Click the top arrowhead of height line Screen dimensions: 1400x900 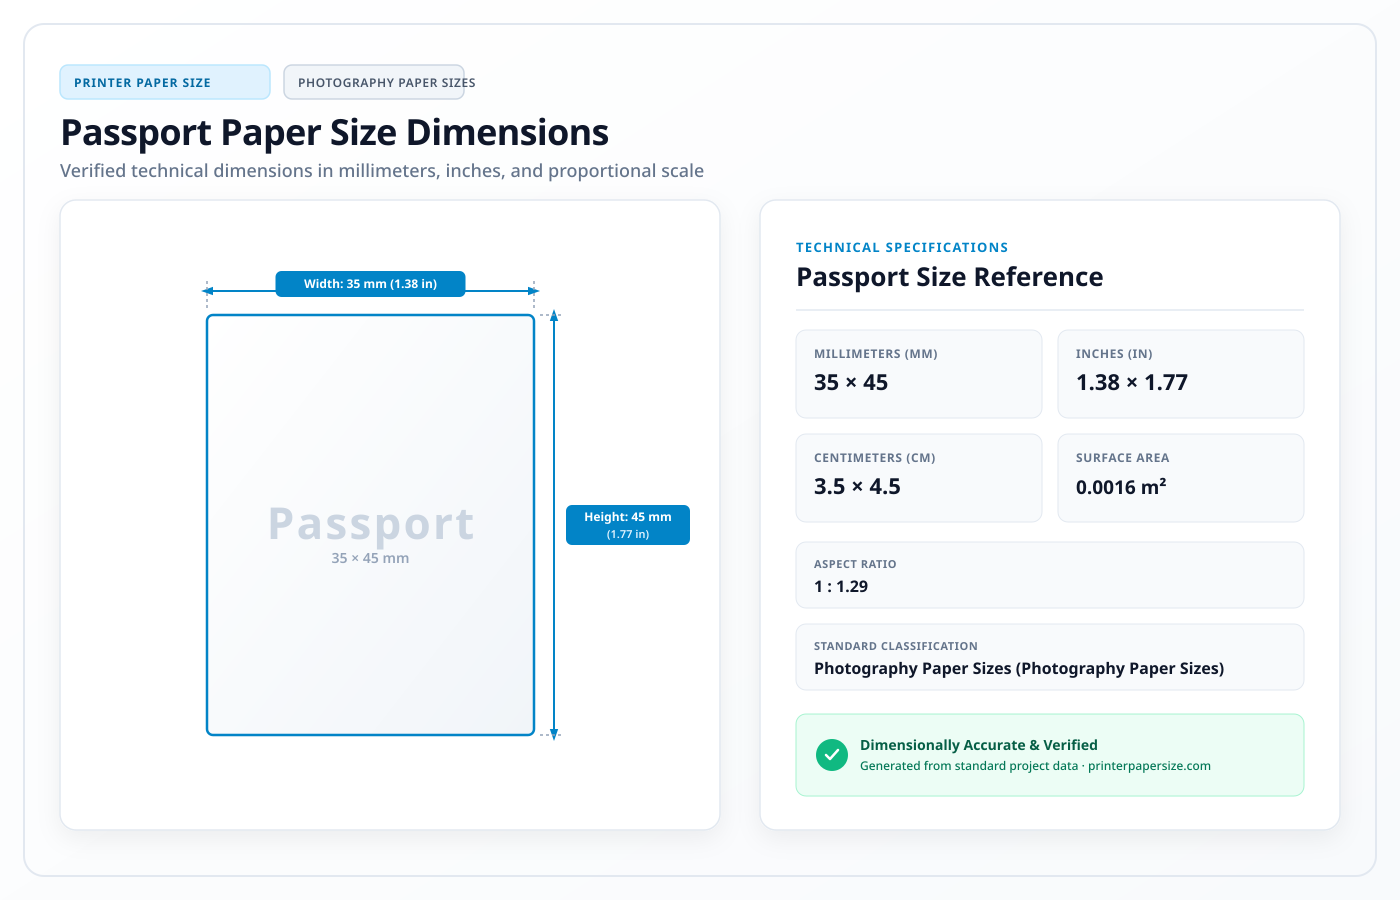pos(554,315)
